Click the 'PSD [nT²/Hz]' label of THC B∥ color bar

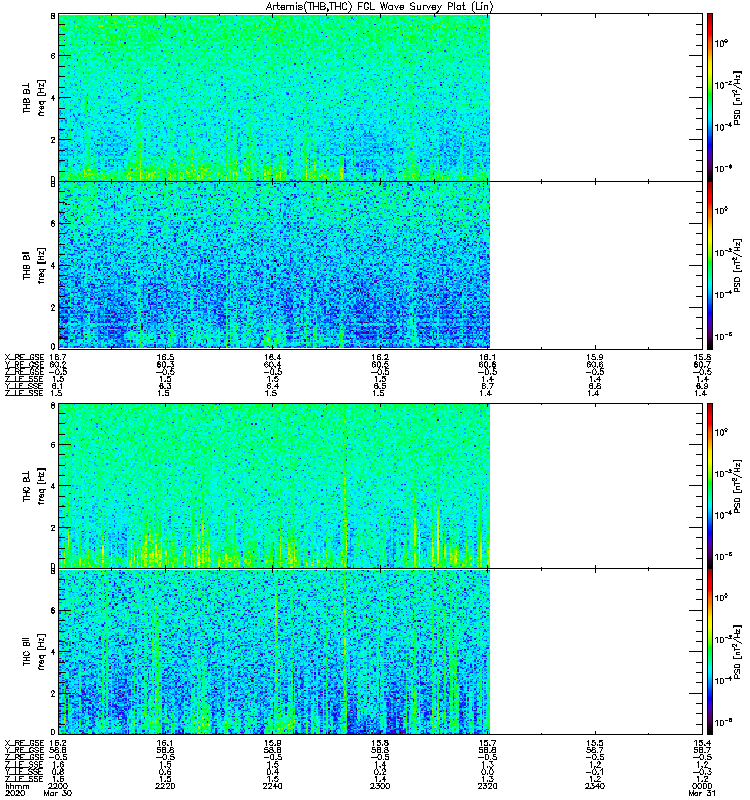point(737,652)
